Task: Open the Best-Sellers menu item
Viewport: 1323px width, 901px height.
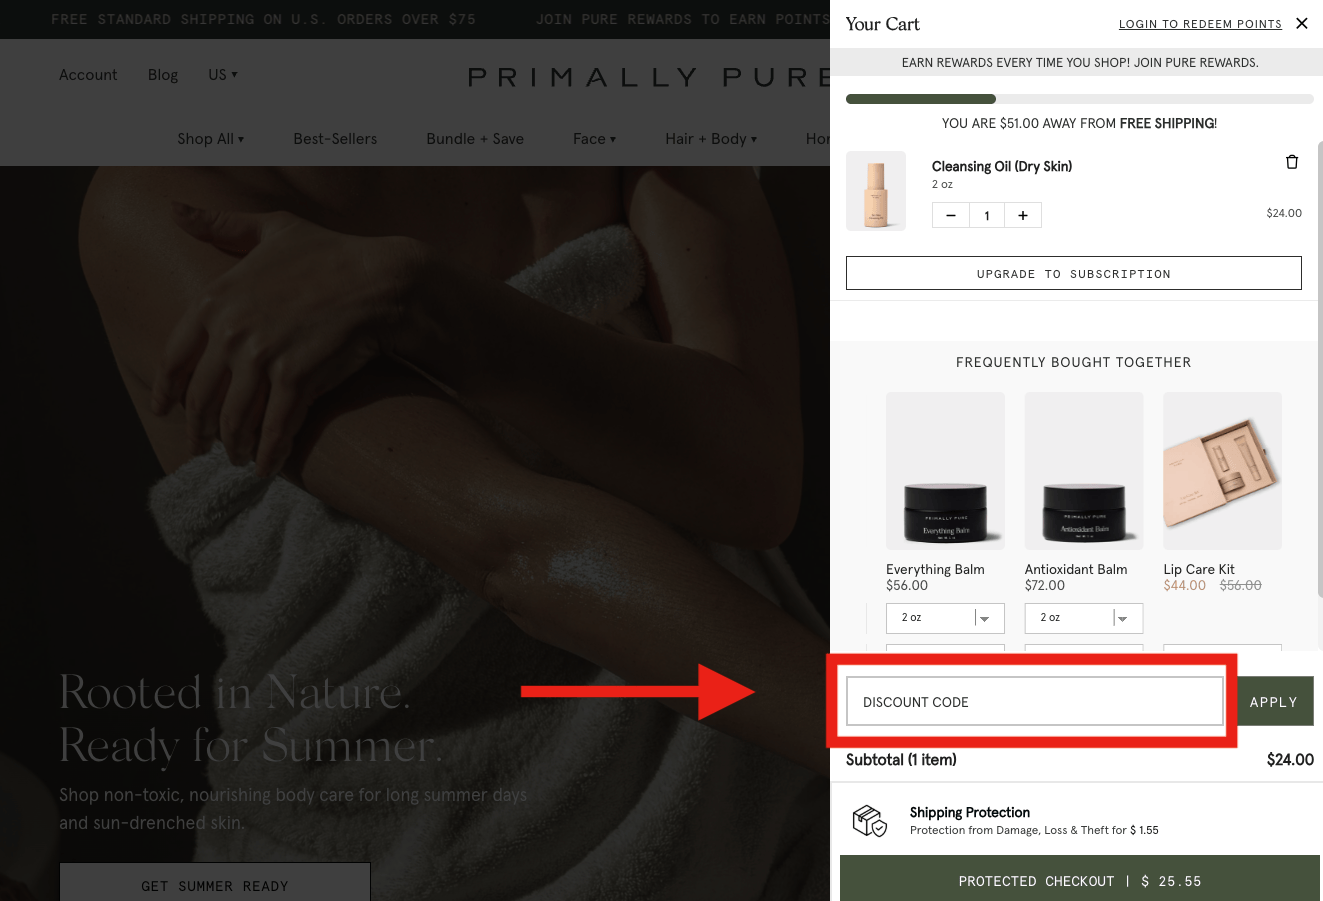Action: pos(335,139)
